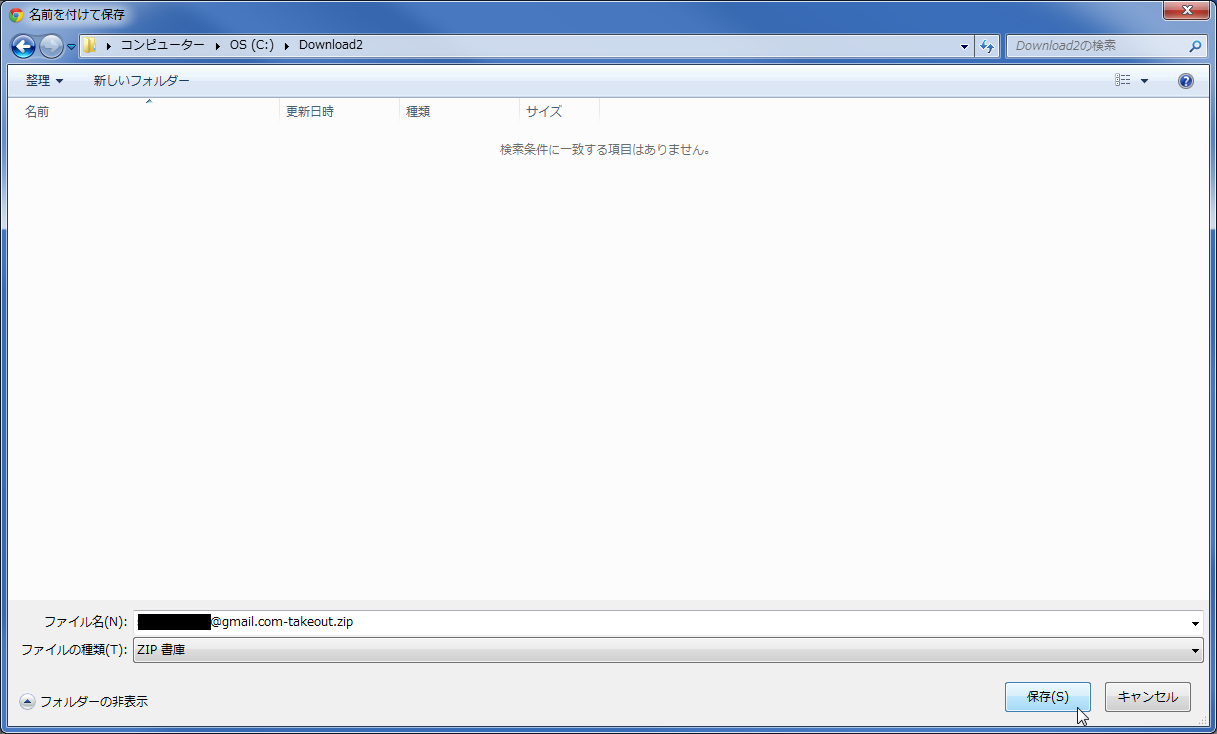The height and width of the screenshot is (734, 1217).
Task: Click the Forward navigation arrow
Action: coord(51,46)
